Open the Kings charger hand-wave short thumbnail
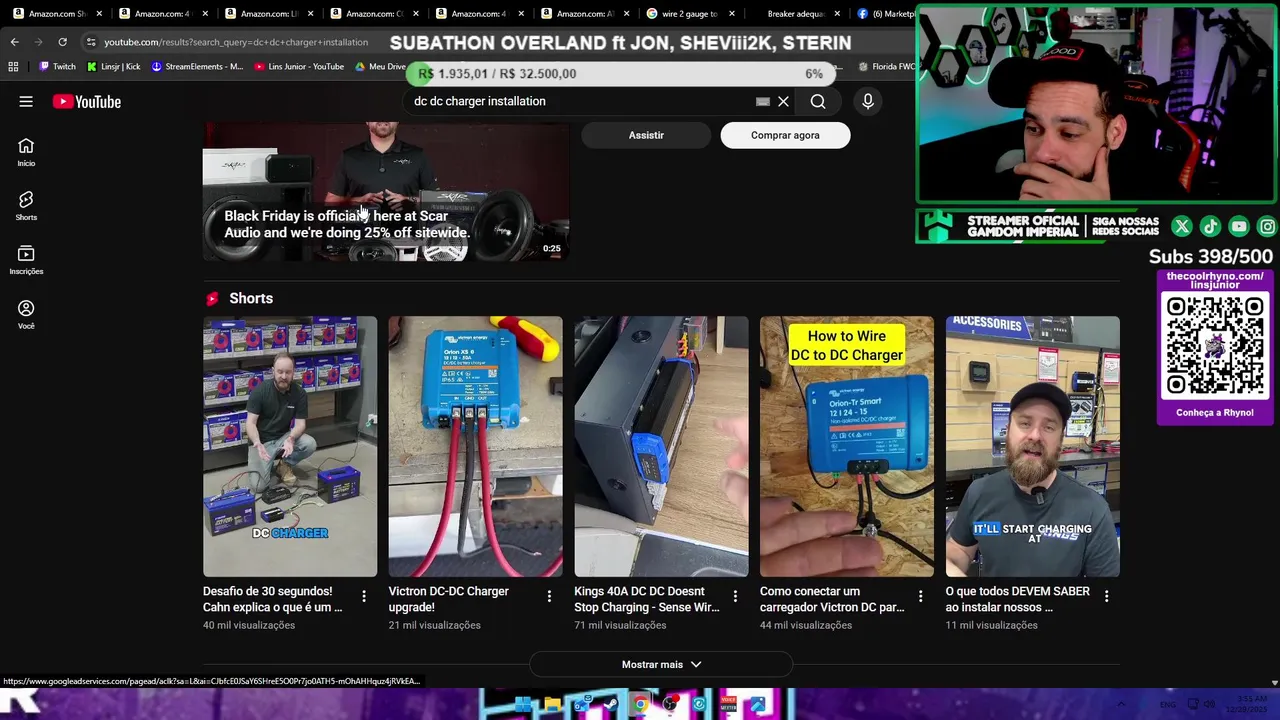 click(x=661, y=446)
